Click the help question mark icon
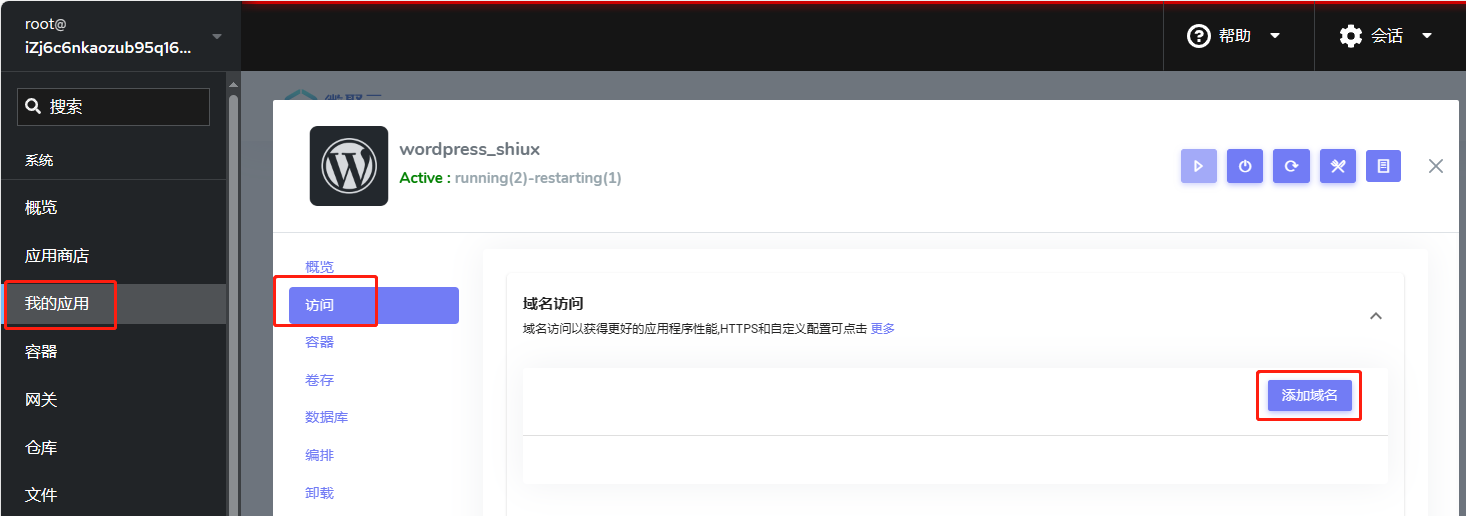 click(x=1198, y=36)
